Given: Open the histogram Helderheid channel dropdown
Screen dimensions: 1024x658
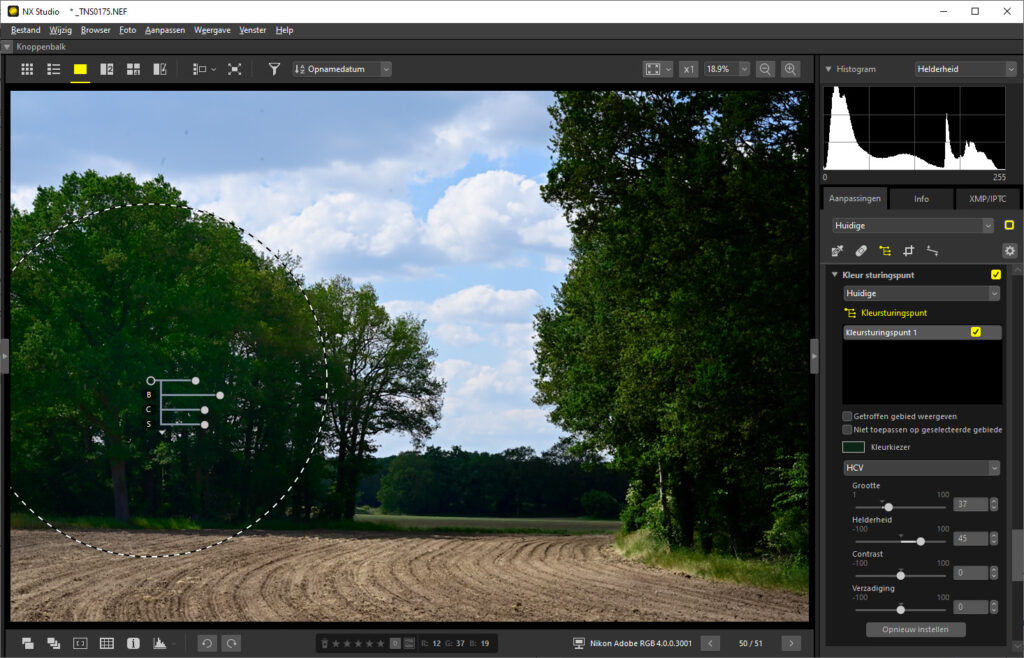Looking at the screenshot, I should (966, 69).
